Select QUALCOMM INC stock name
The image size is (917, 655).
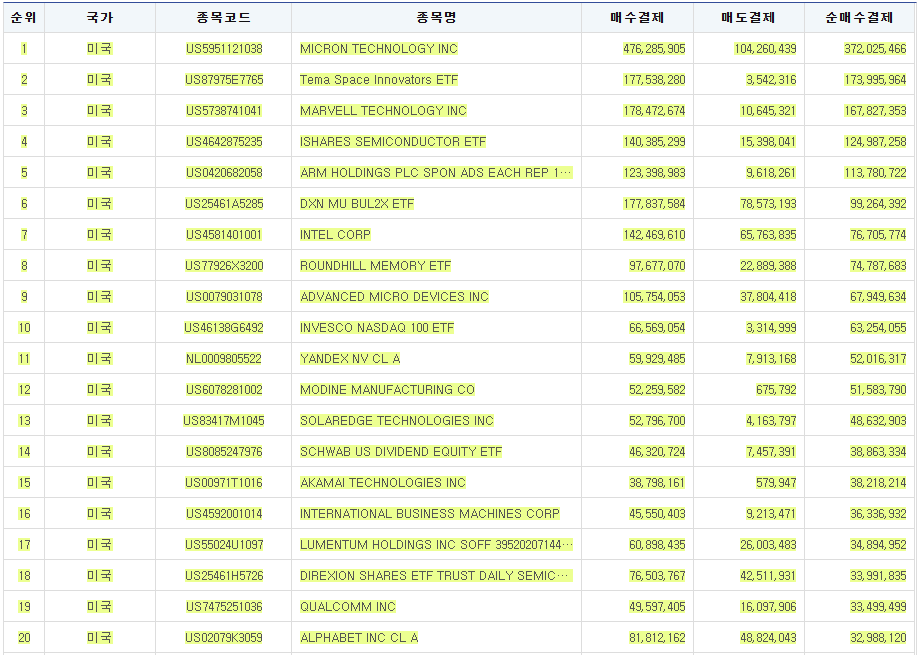pos(348,606)
